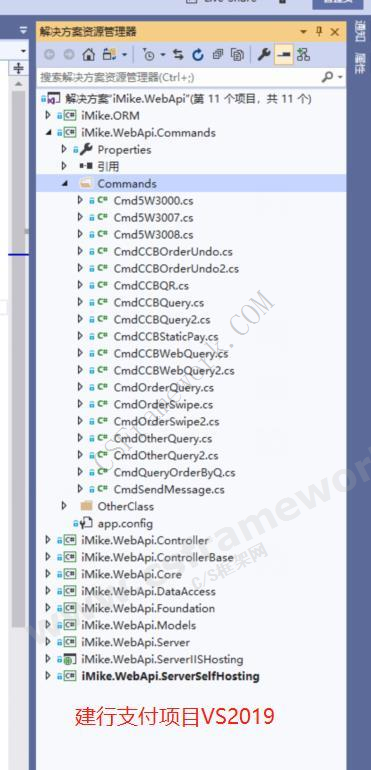Click Sync with Active Document icon
Viewport: 371px width, 770px height.
(178, 55)
